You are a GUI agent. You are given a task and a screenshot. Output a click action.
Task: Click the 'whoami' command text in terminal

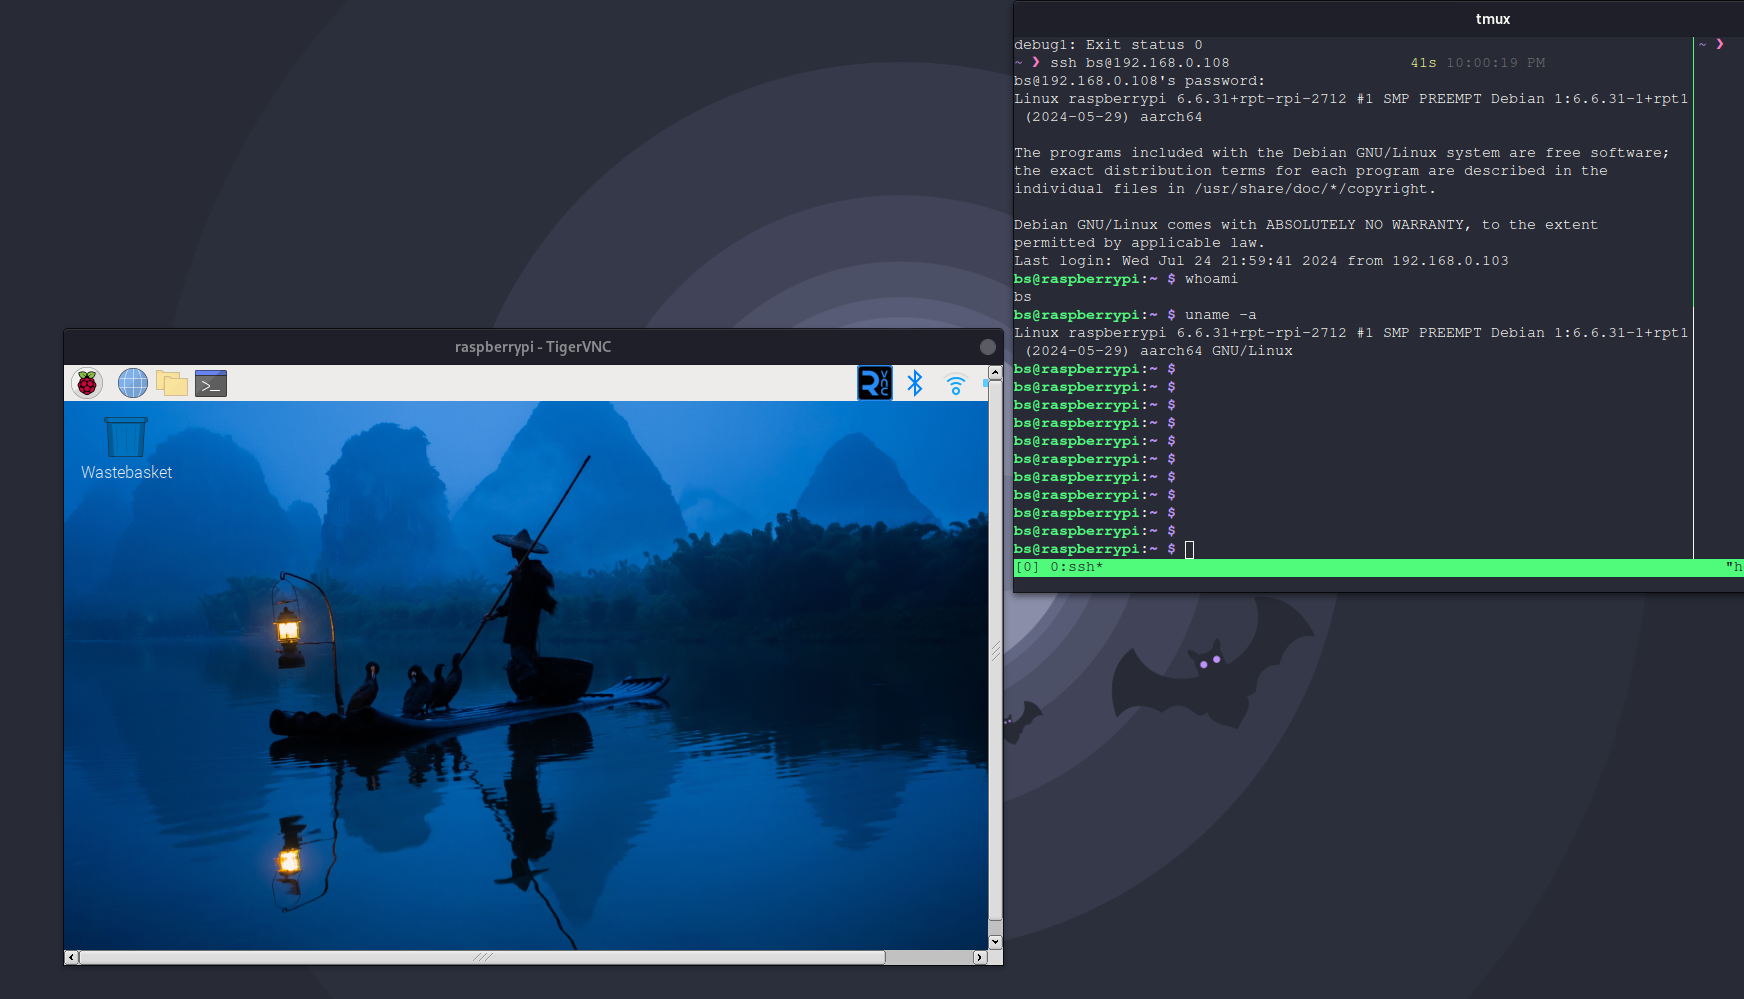(1211, 279)
